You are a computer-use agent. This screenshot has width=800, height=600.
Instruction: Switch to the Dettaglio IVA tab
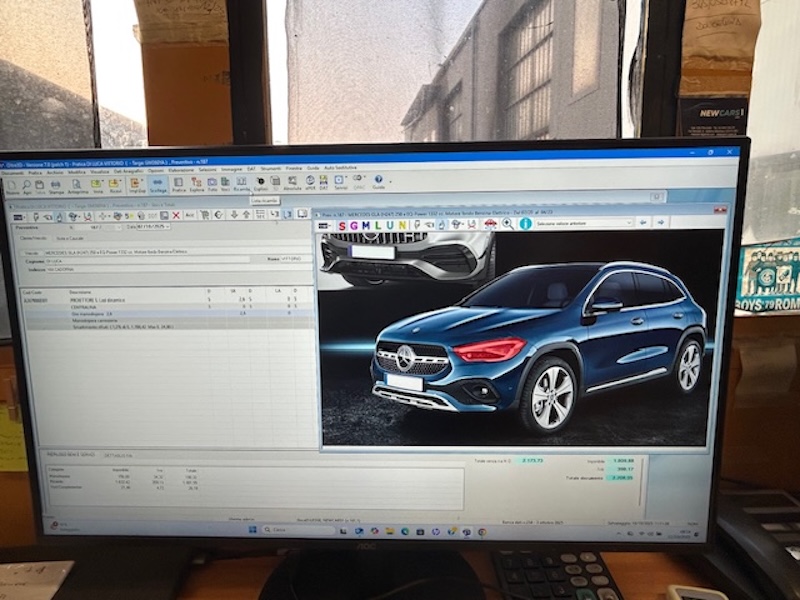click(118, 455)
